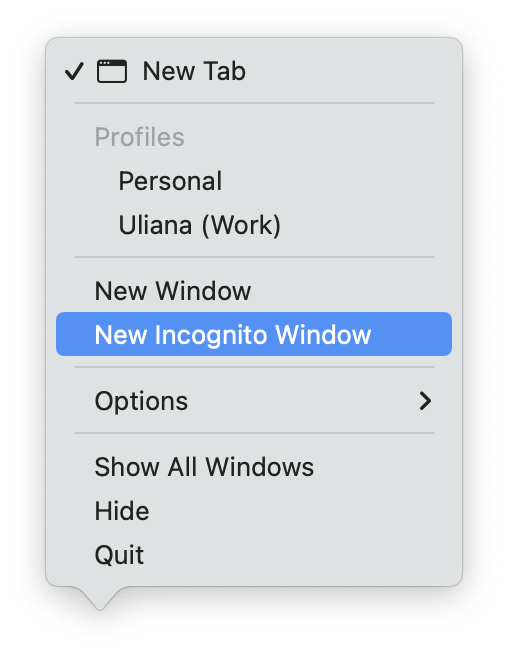Select Show All Windows
This screenshot has width=508, height=668.
[254, 467]
